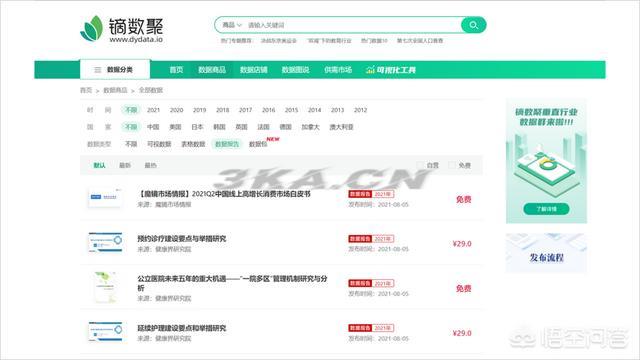
Task: Sort results by 最新
Action: click(125, 165)
